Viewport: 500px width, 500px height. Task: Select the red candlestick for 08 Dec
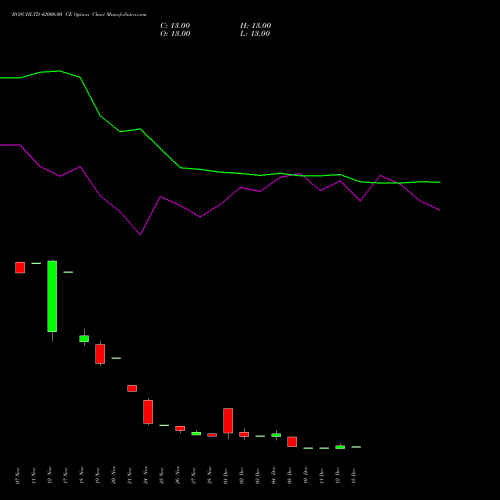pyautogui.click(x=292, y=442)
